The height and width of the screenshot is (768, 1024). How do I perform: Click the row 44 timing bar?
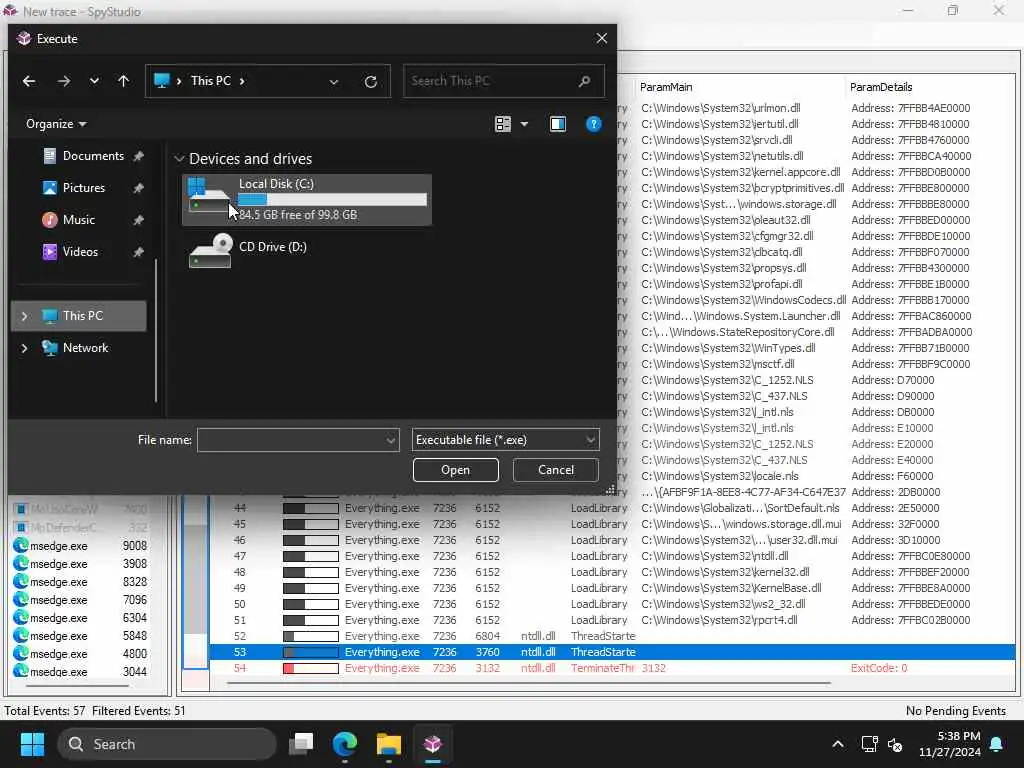[311, 508]
